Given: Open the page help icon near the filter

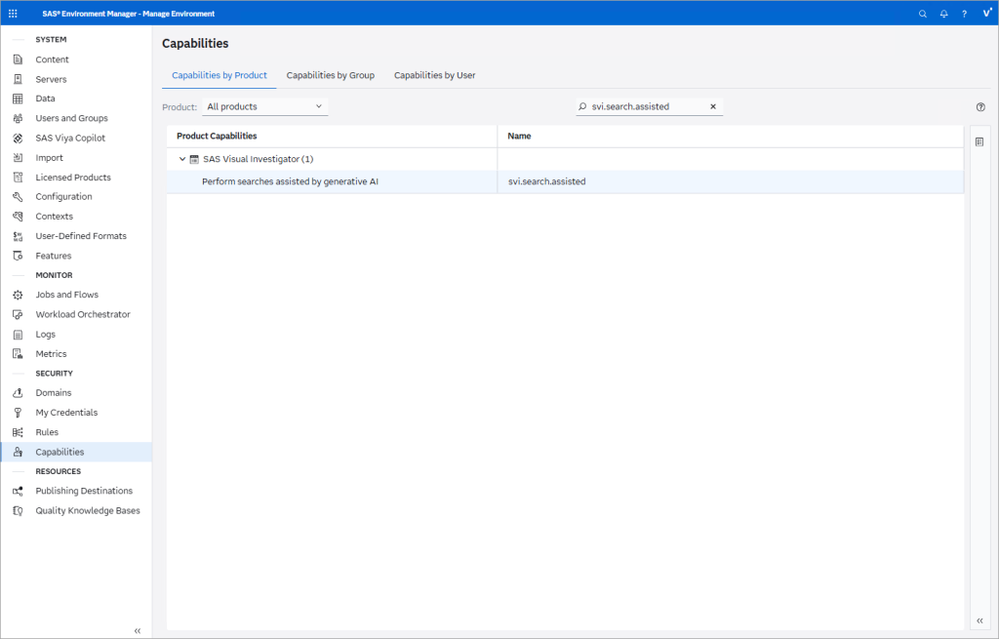Looking at the screenshot, I should [x=981, y=107].
